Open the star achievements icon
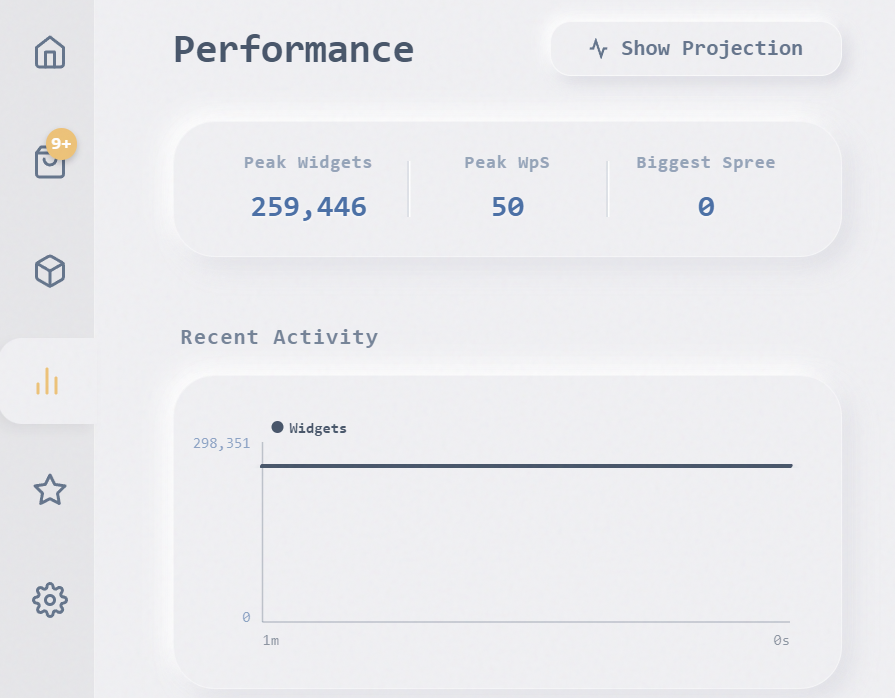The image size is (895, 698). (50, 490)
